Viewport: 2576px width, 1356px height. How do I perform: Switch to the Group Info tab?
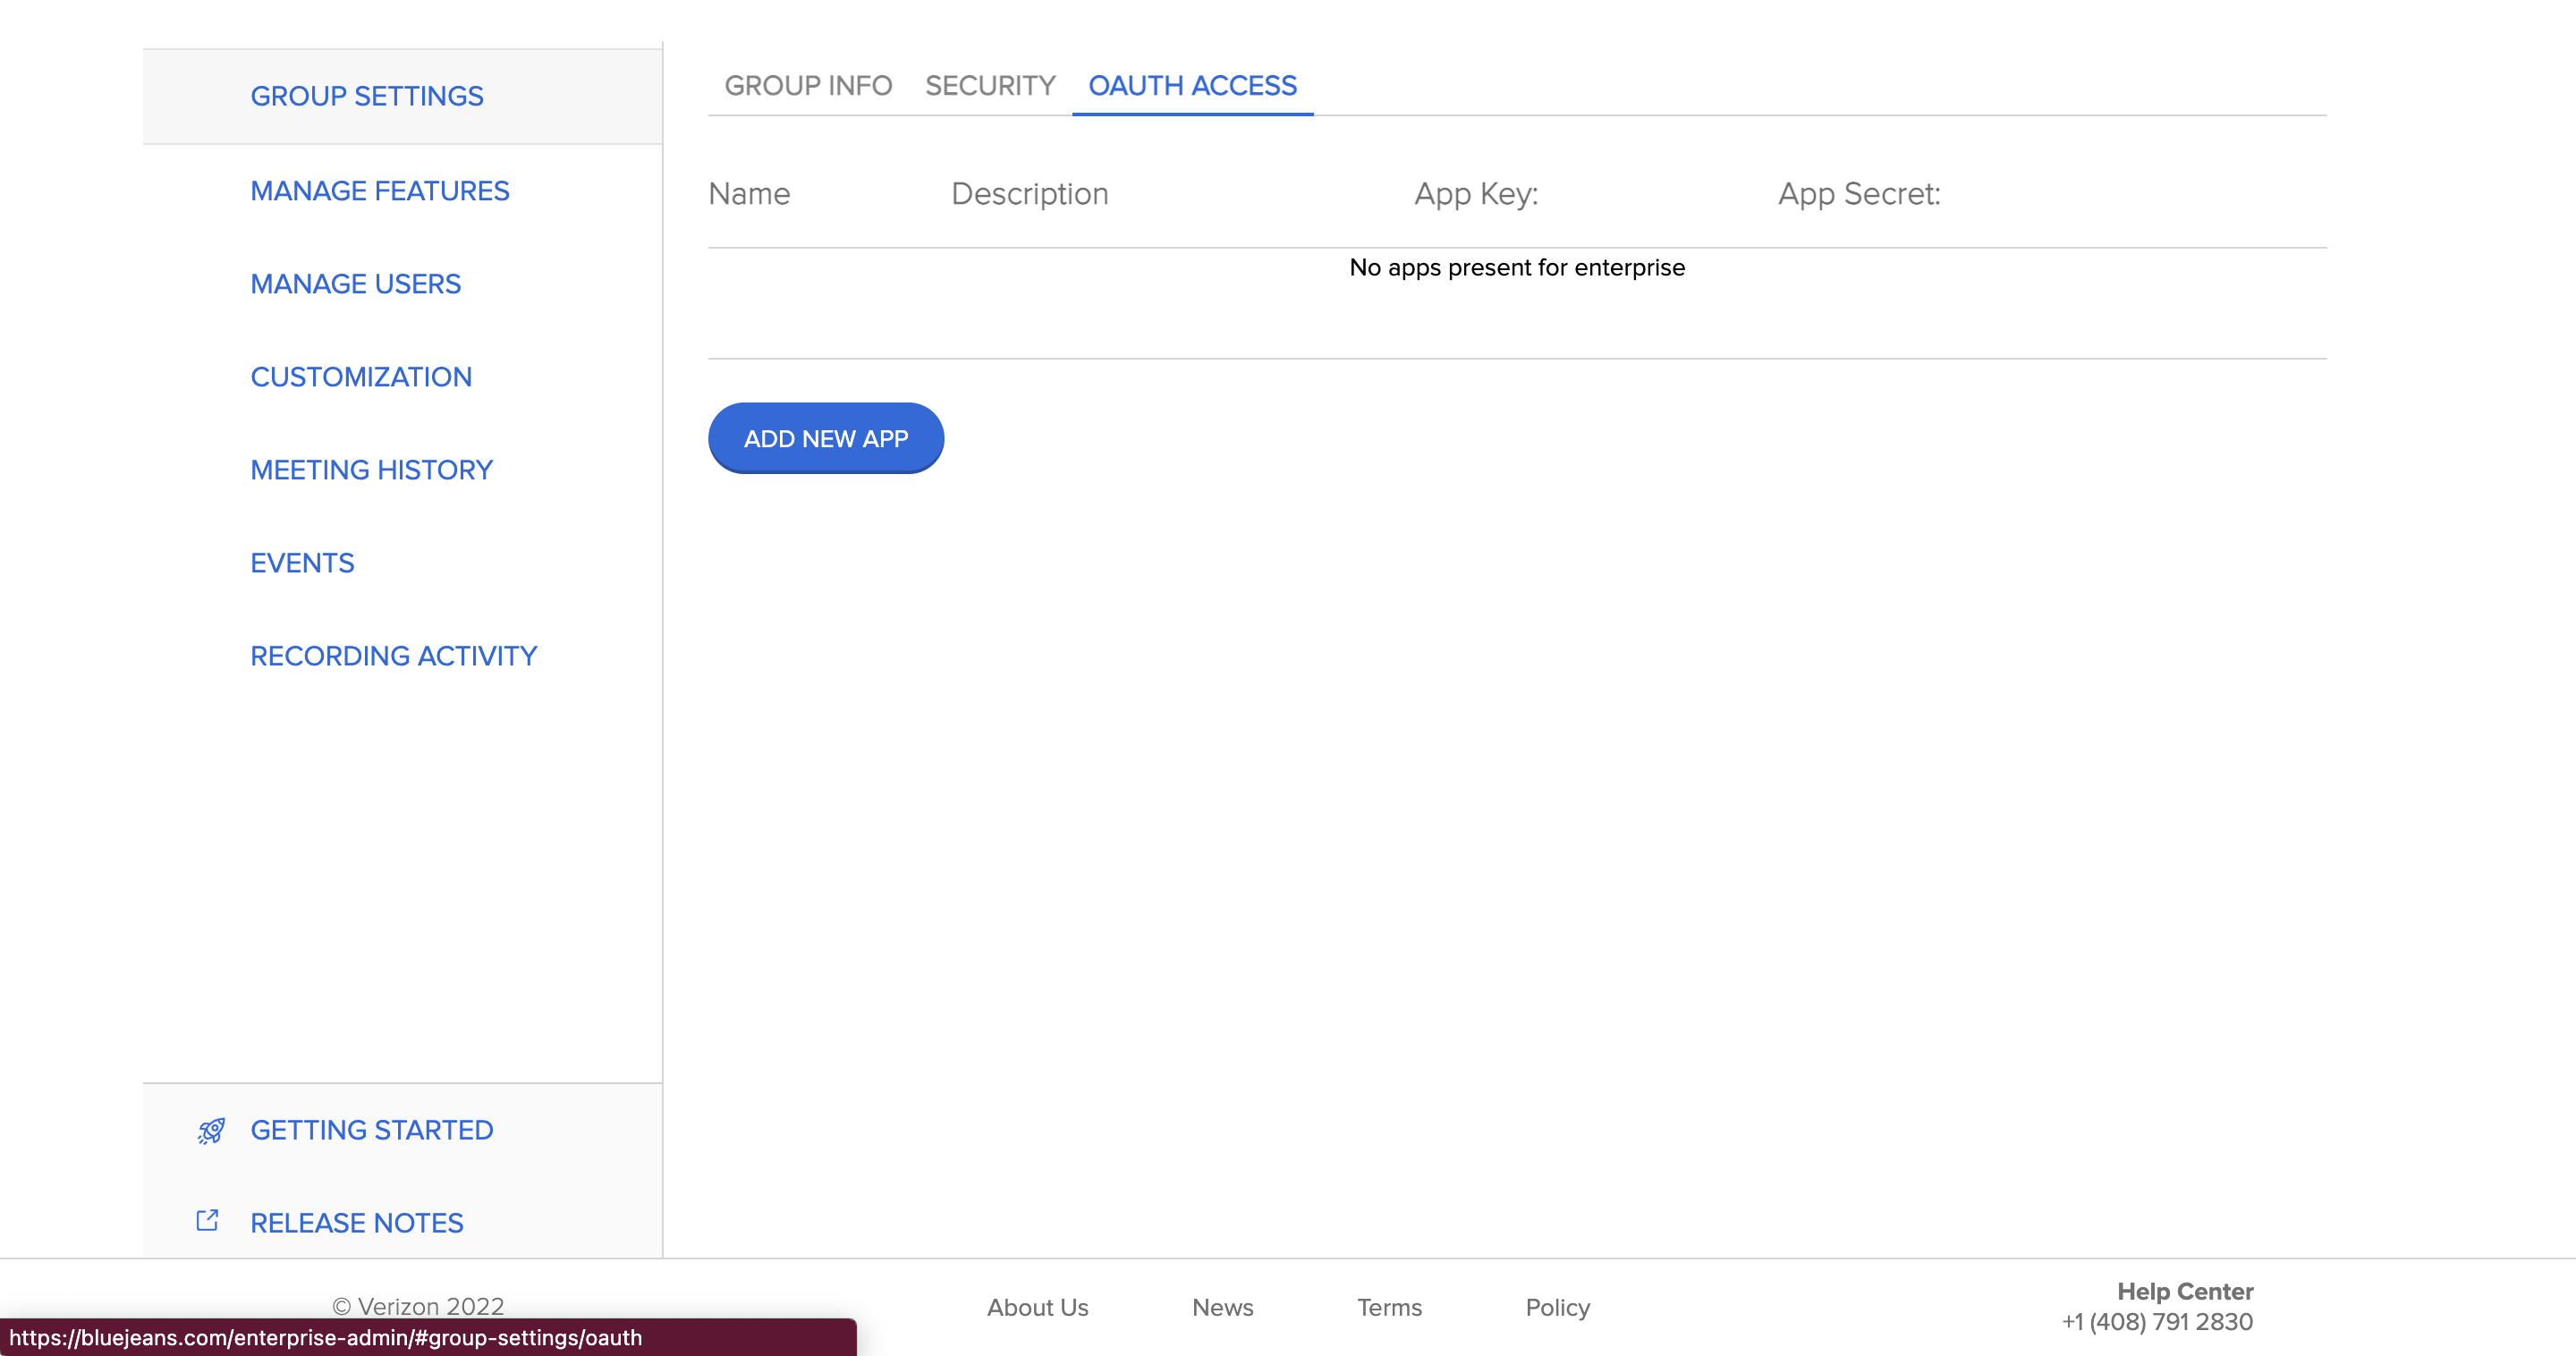pos(808,86)
